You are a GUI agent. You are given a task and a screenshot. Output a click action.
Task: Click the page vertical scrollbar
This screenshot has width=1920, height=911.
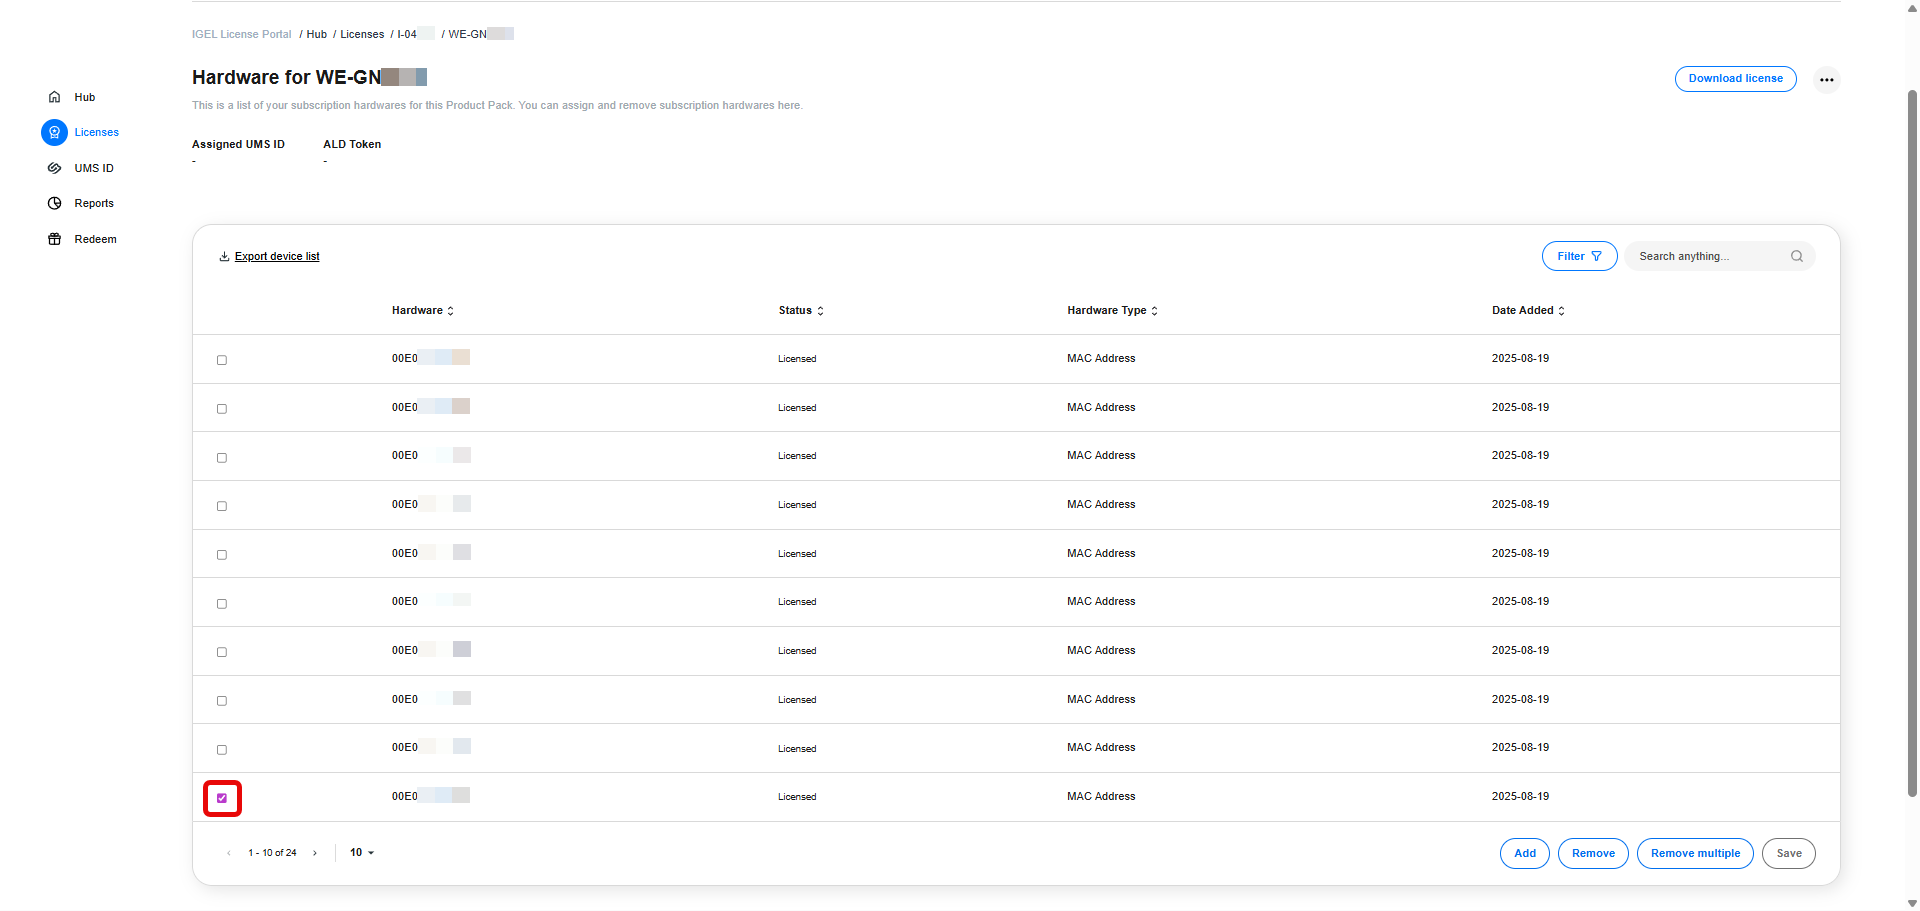[x=1912, y=440]
